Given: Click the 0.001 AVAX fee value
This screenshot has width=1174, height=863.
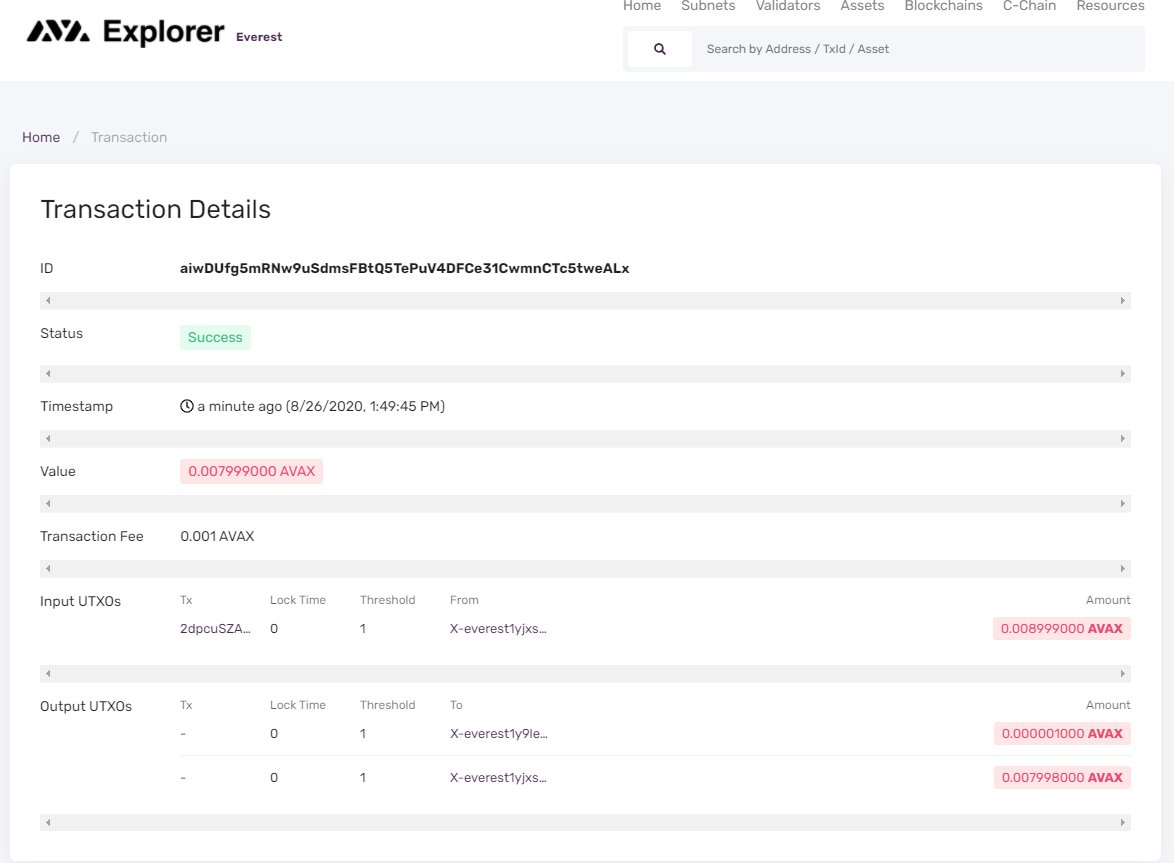Looking at the screenshot, I should [x=217, y=536].
